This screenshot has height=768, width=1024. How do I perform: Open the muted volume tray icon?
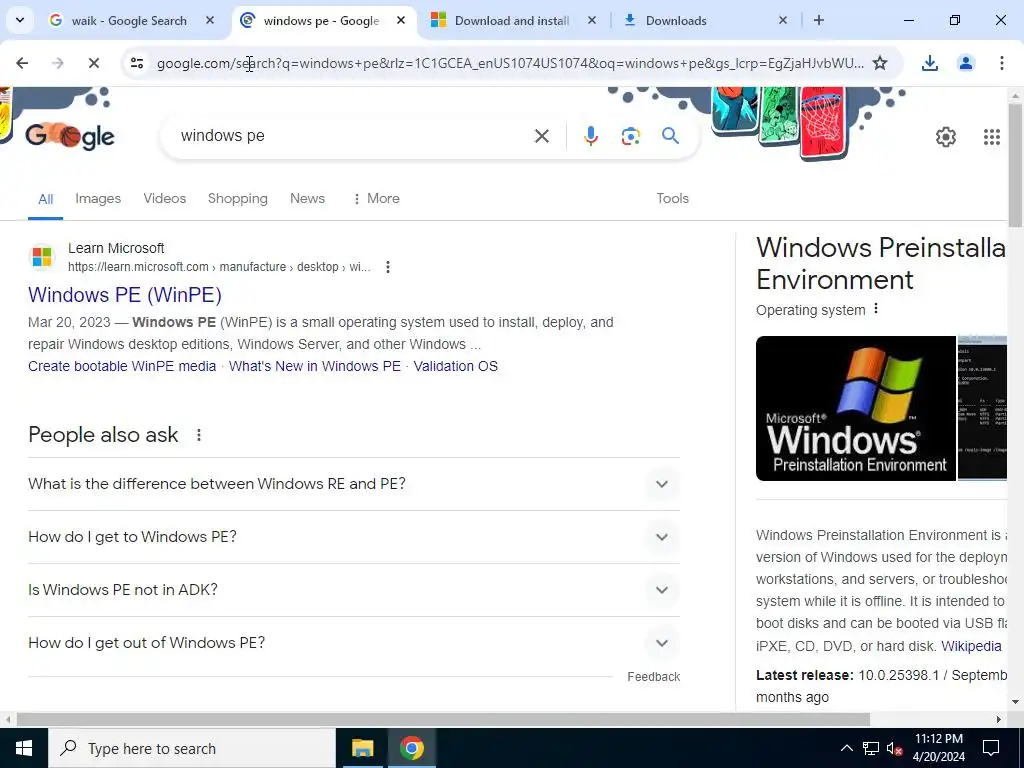click(x=894, y=748)
